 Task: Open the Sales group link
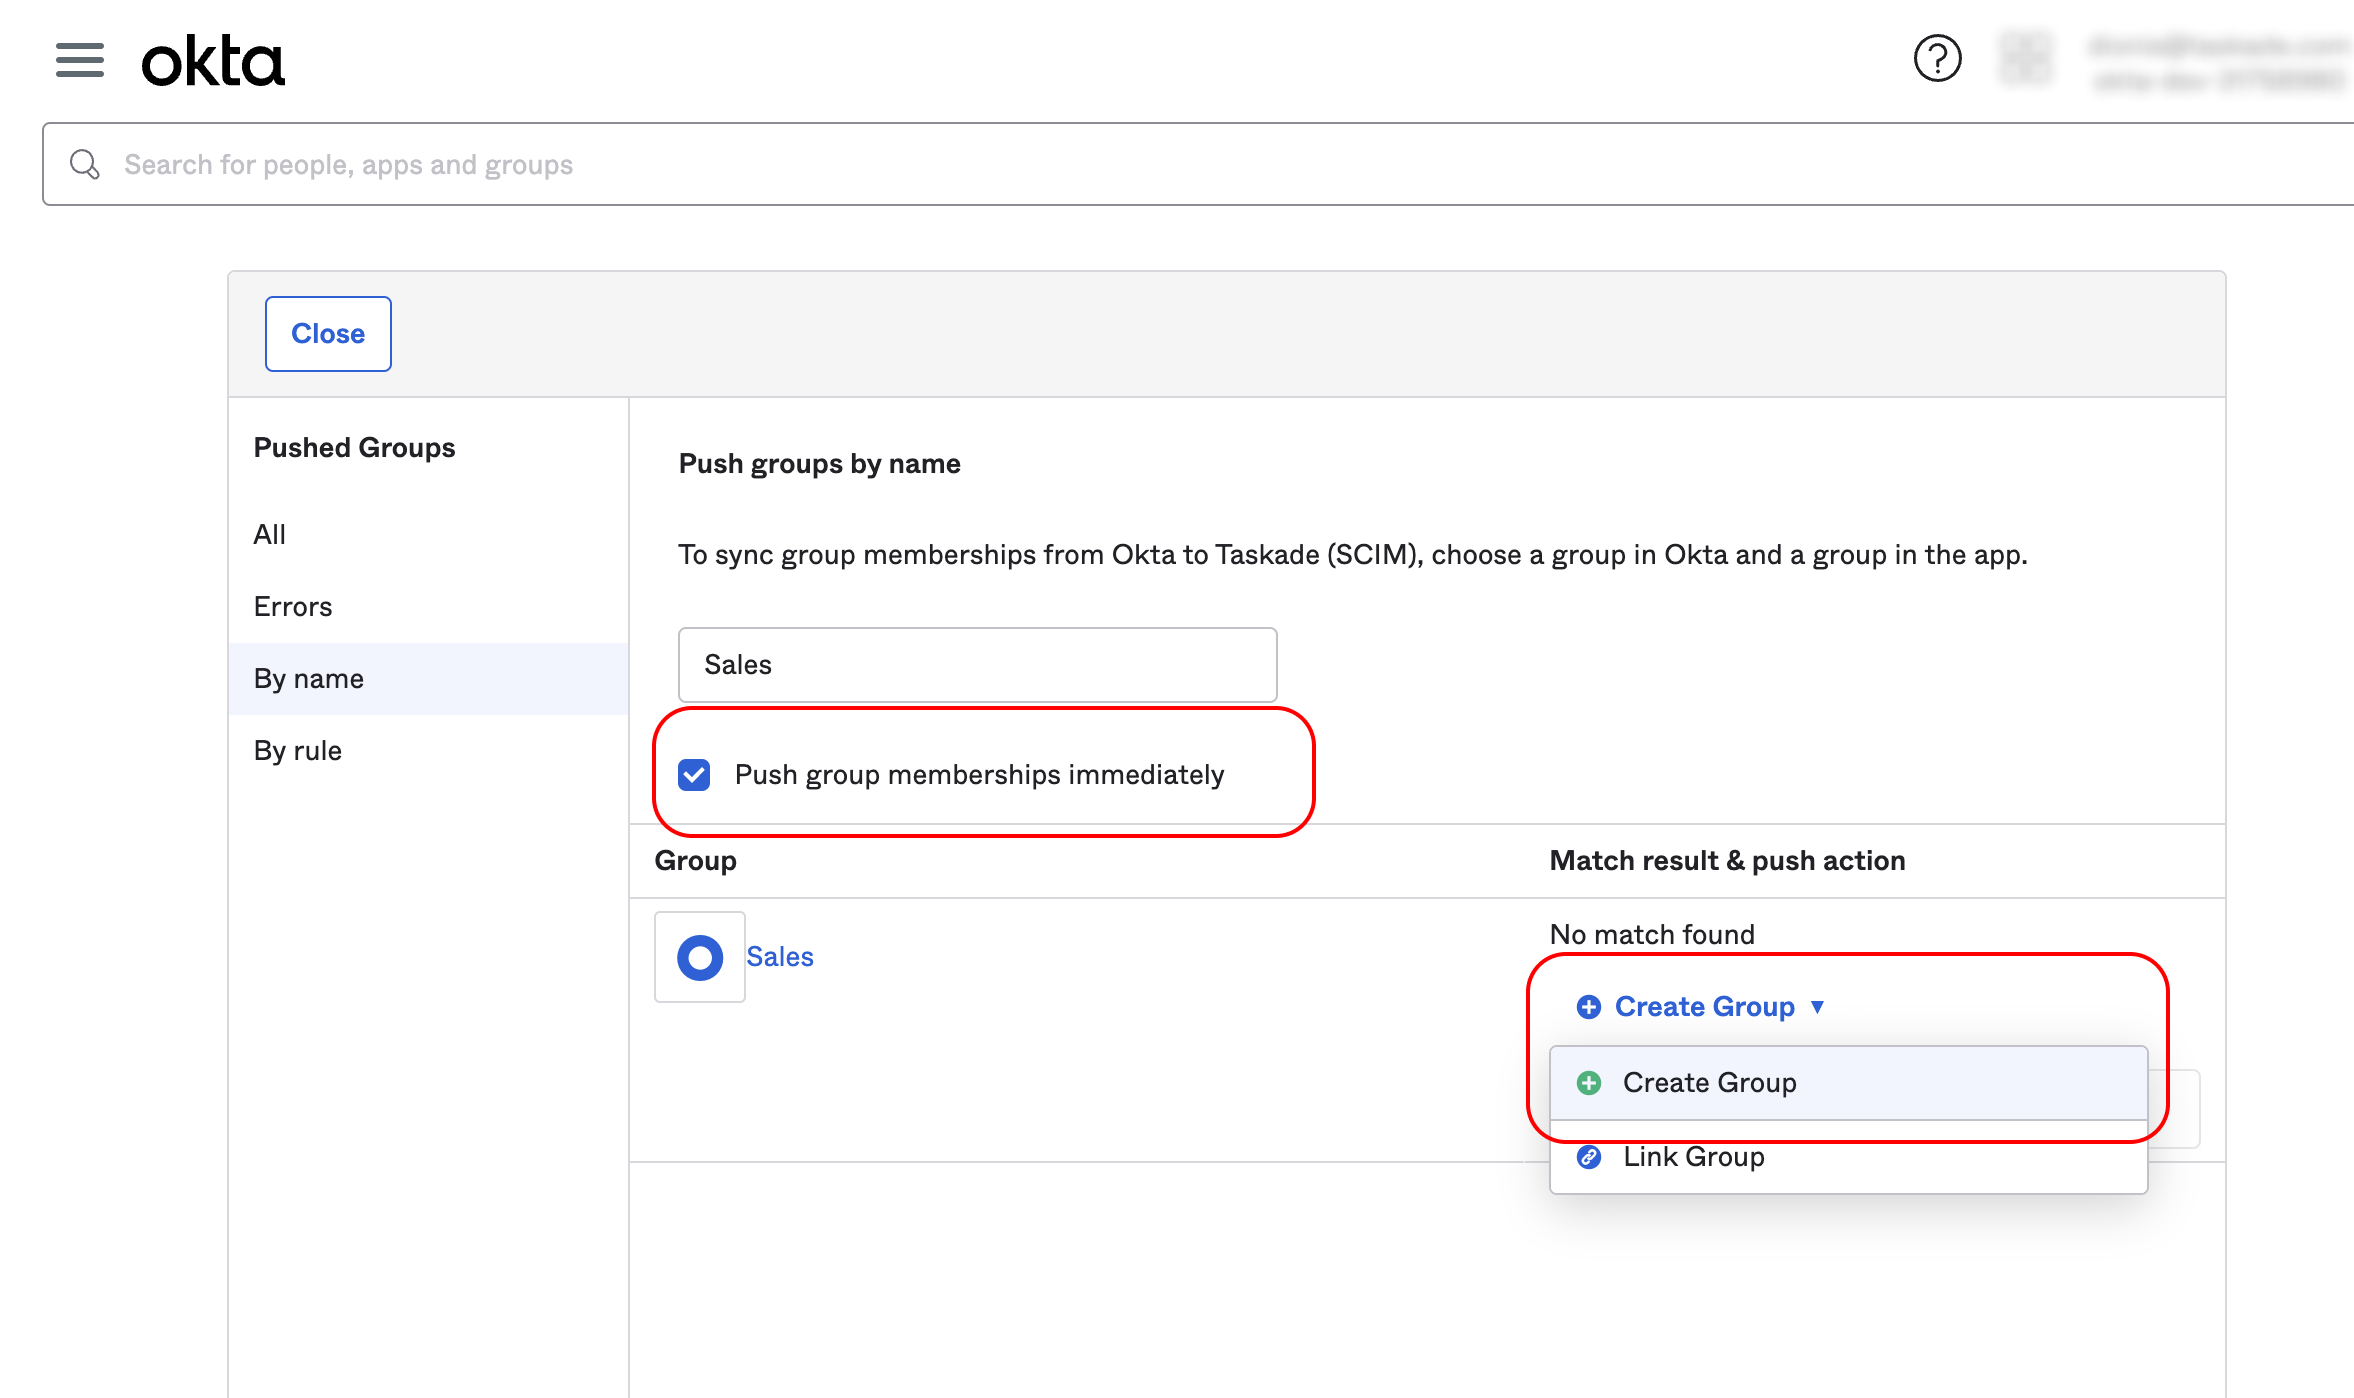779,957
